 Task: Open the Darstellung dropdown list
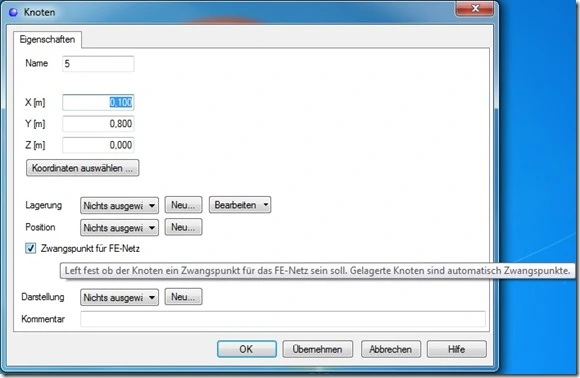click(x=119, y=297)
